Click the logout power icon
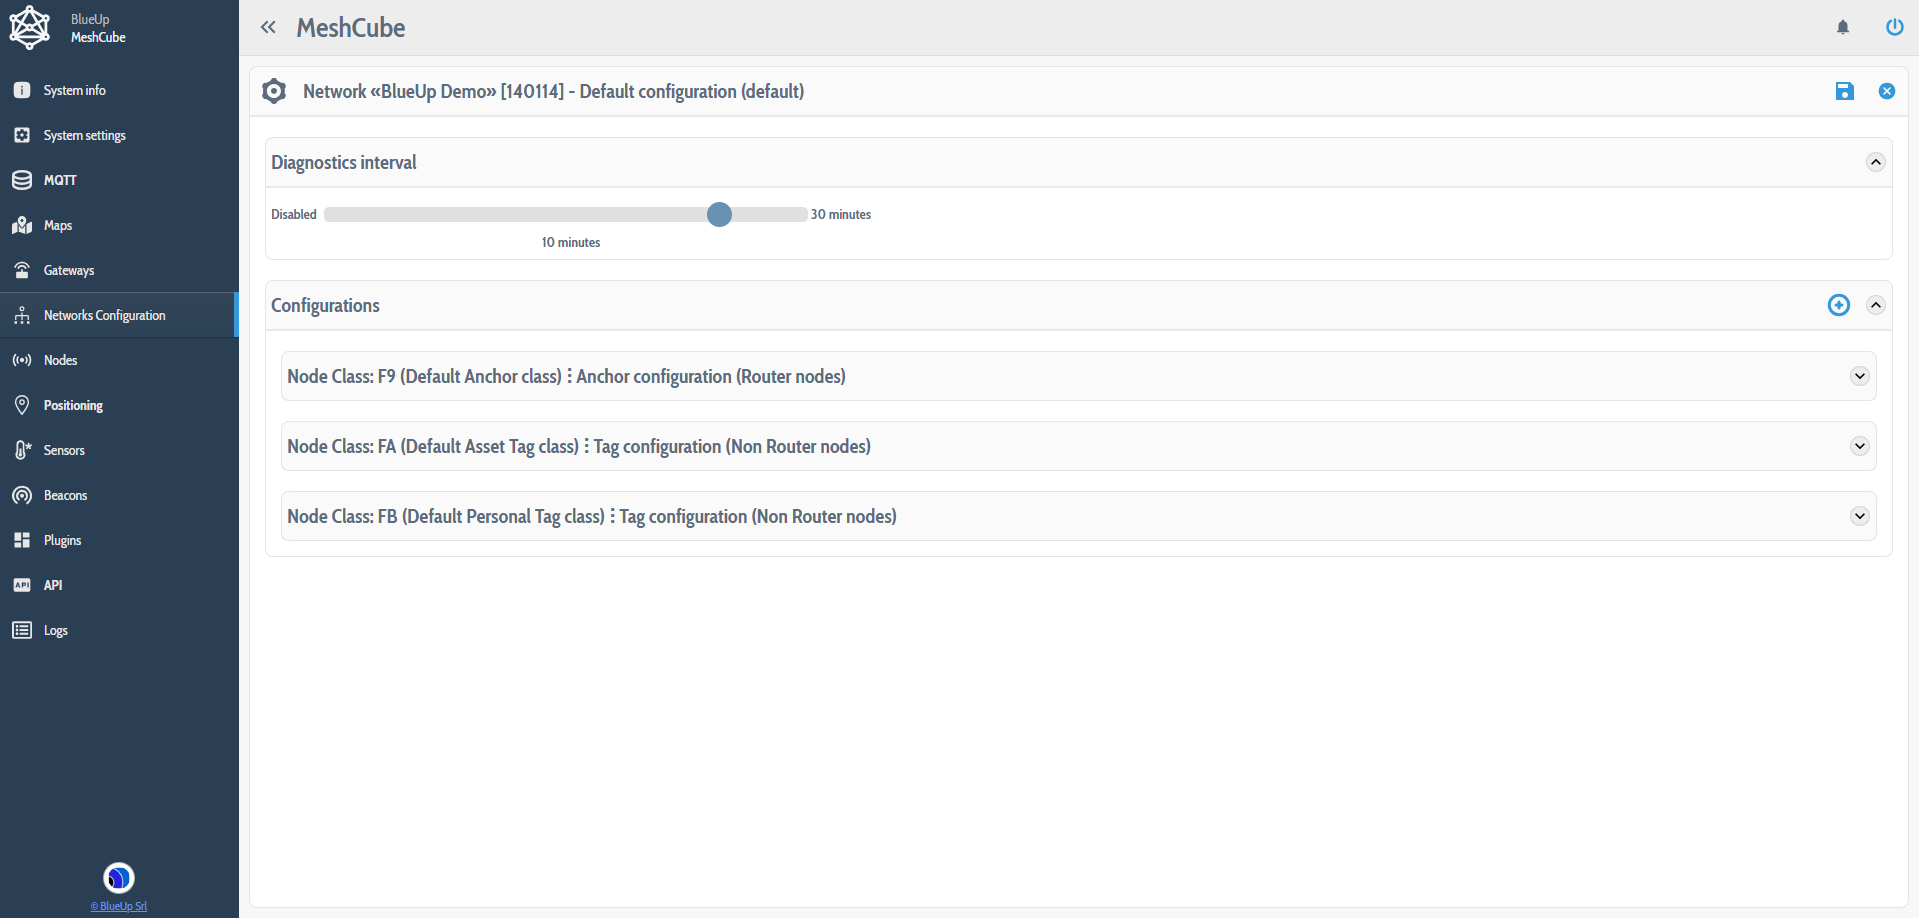 [x=1895, y=27]
